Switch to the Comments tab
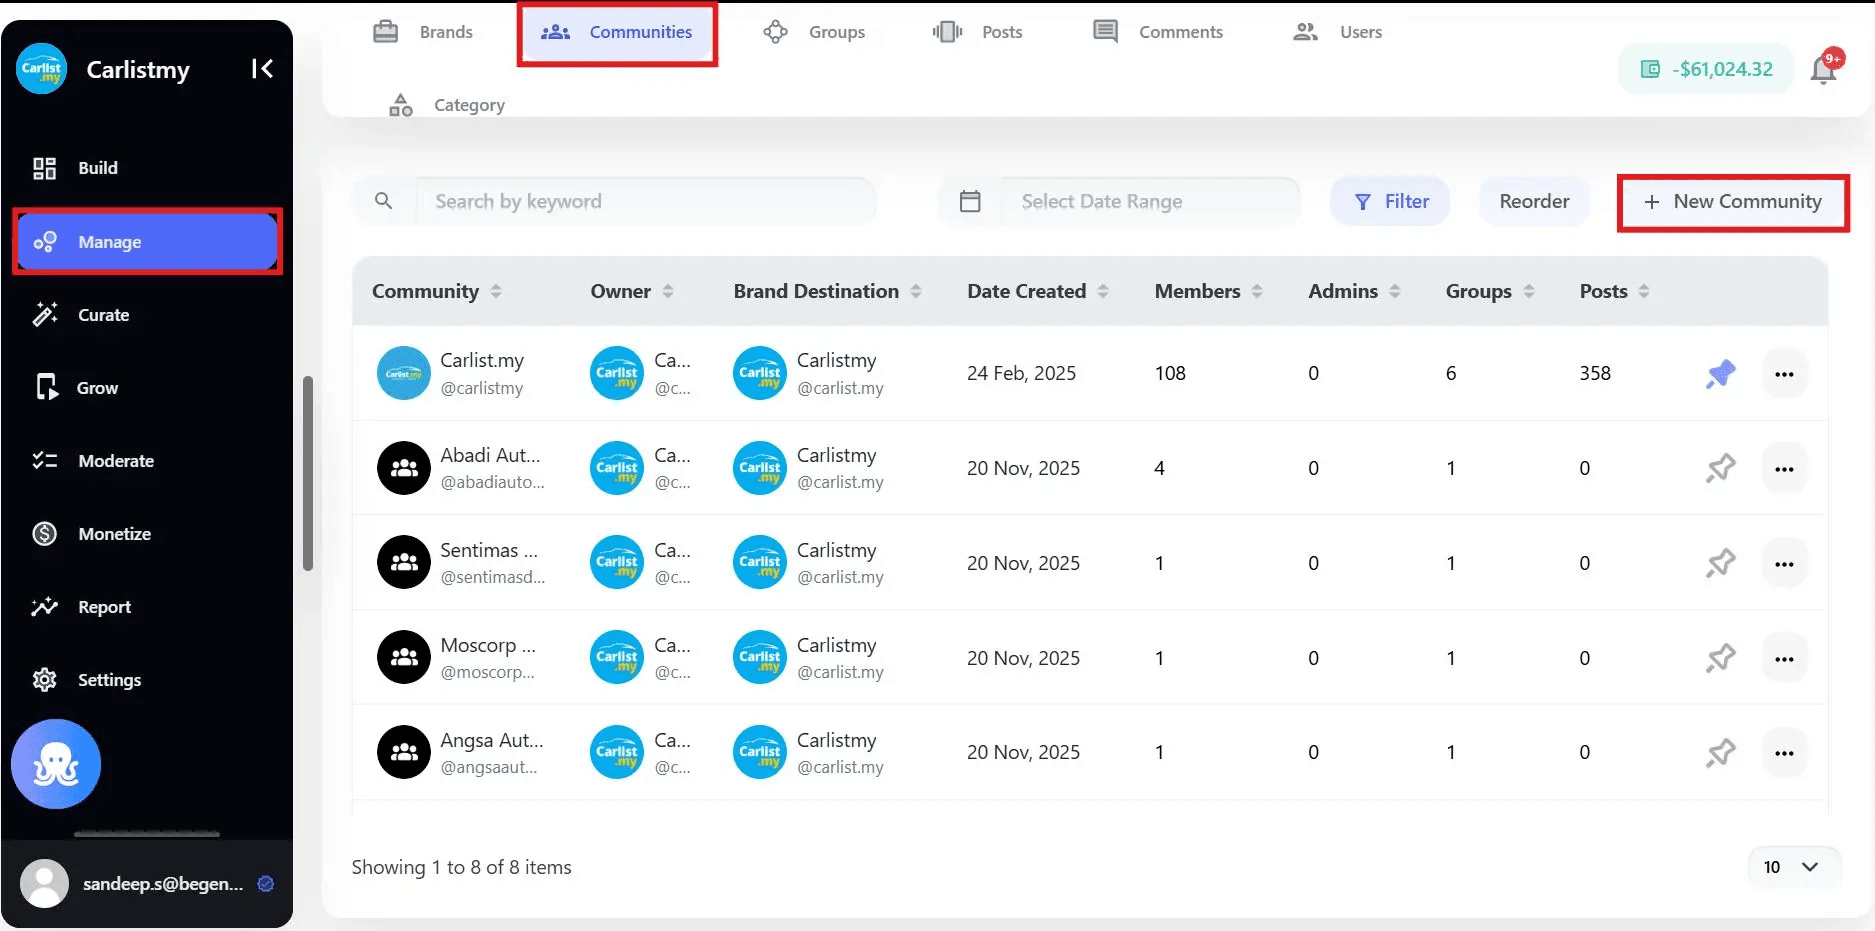The height and width of the screenshot is (931, 1875). (x=1158, y=32)
